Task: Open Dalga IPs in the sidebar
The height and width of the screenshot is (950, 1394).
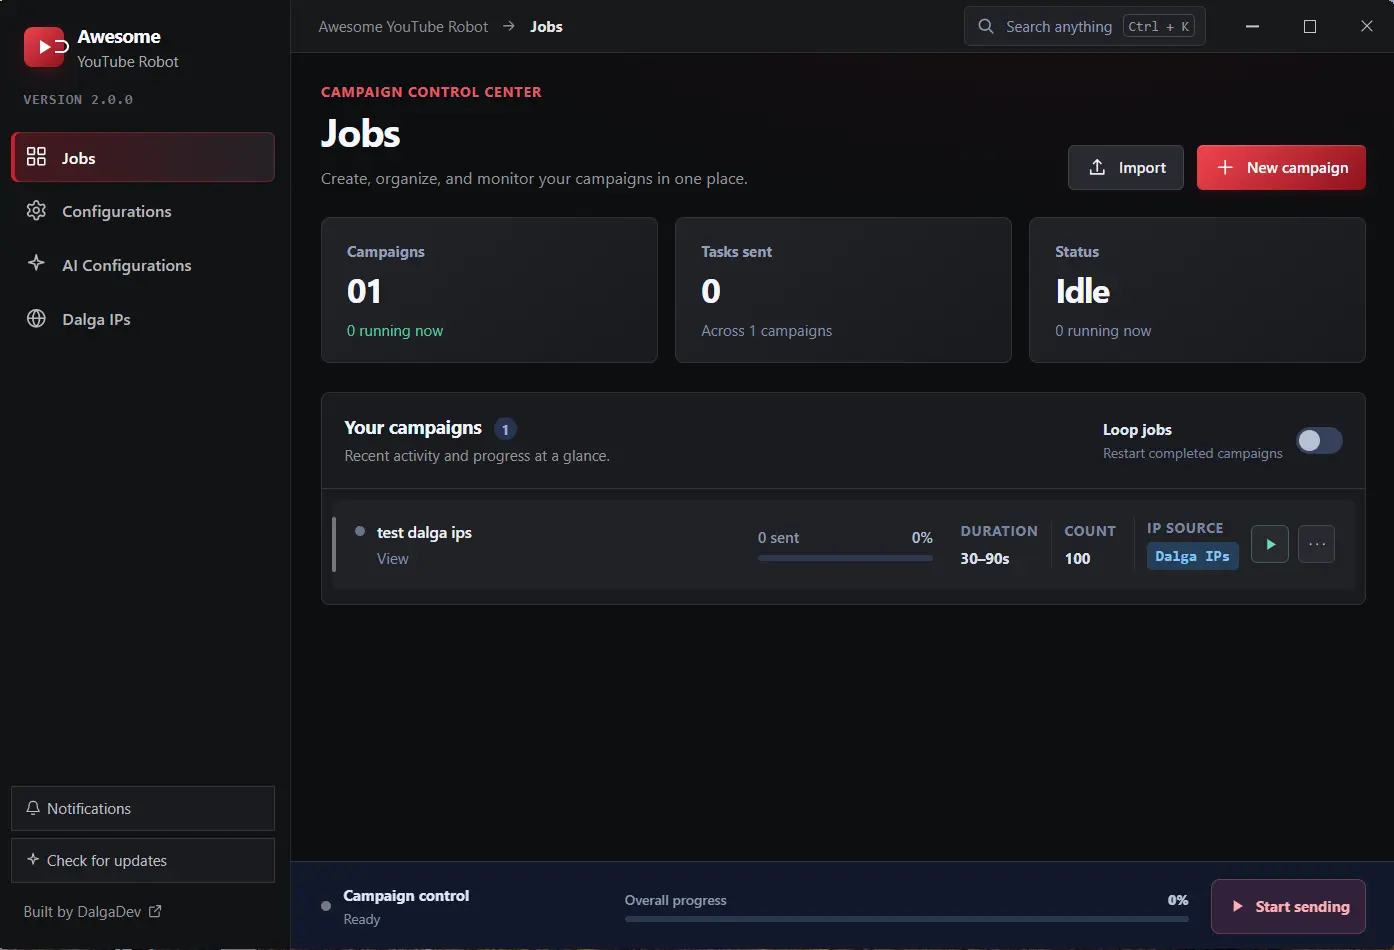Action: click(x=143, y=319)
